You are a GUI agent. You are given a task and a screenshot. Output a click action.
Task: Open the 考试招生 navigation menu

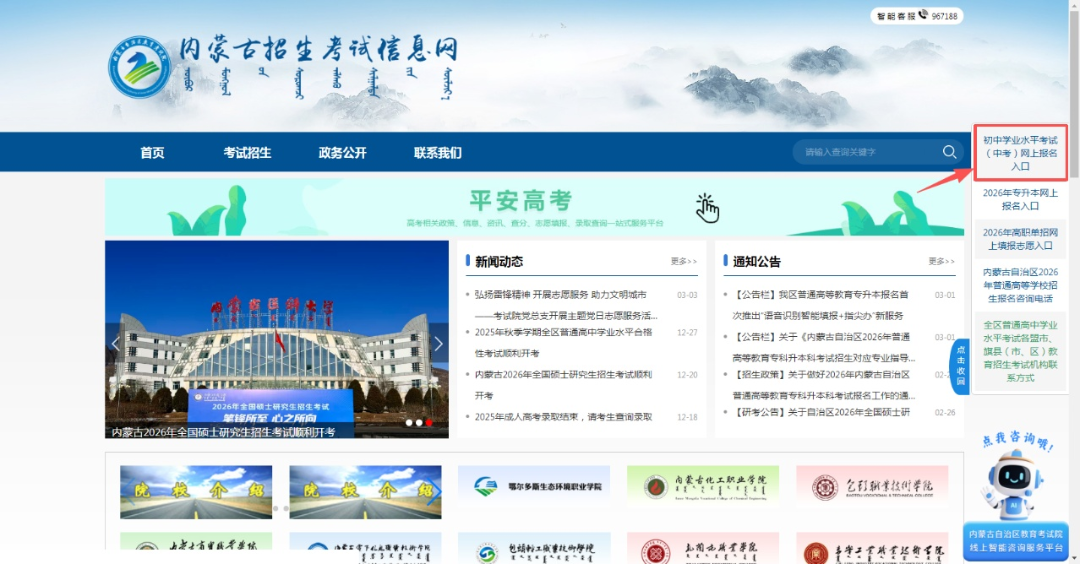pyautogui.click(x=247, y=153)
